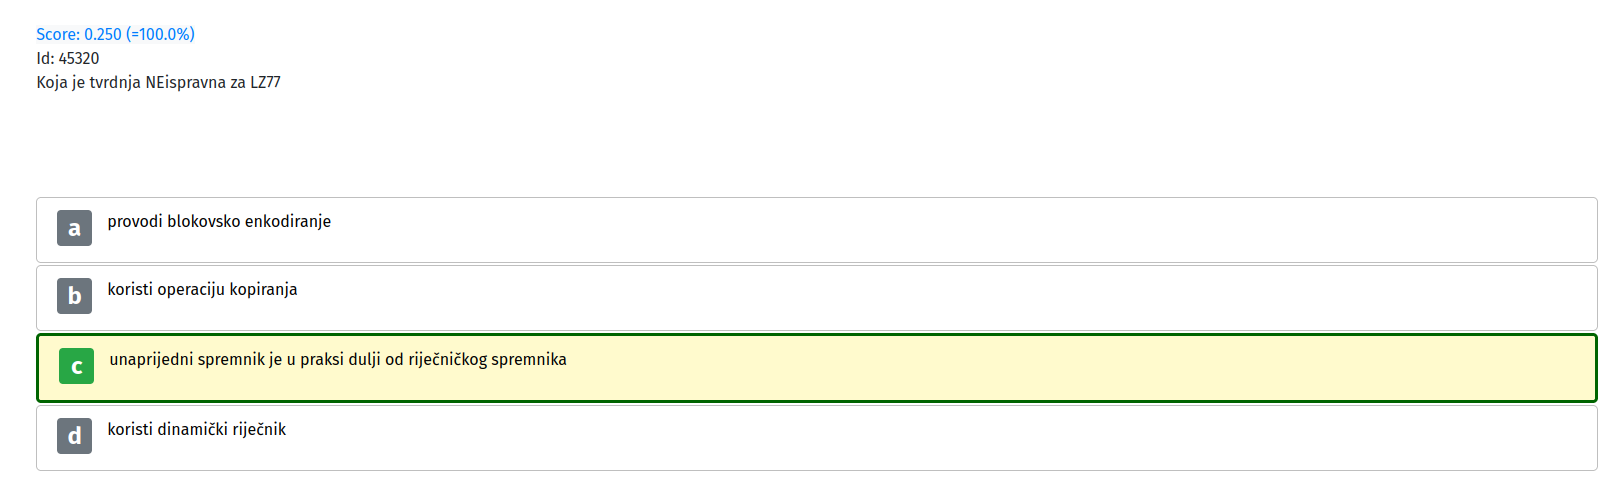Click the green letter 'c' badge

coord(76,366)
